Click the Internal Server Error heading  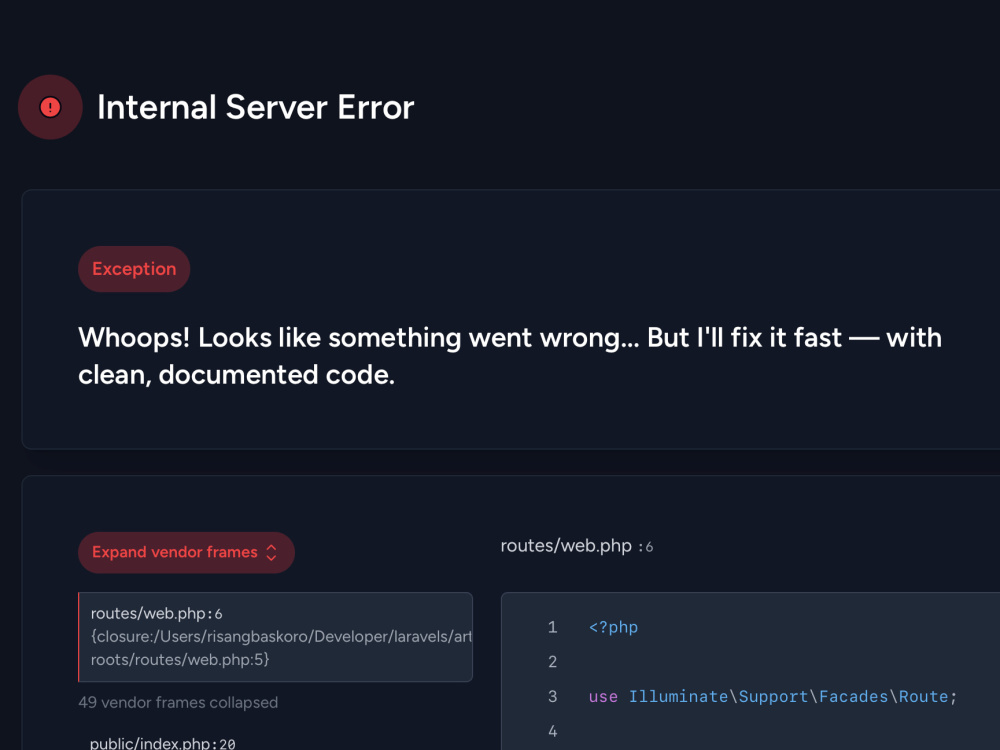(x=256, y=107)
